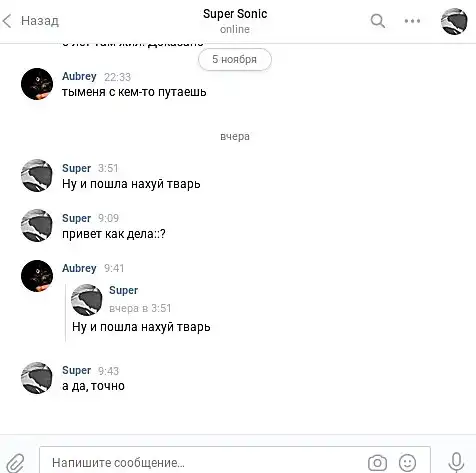Screen dimensions: 476x473
Task: Open the three-dots actions menu
Action: pyautogui.click(x=412, y=21)
